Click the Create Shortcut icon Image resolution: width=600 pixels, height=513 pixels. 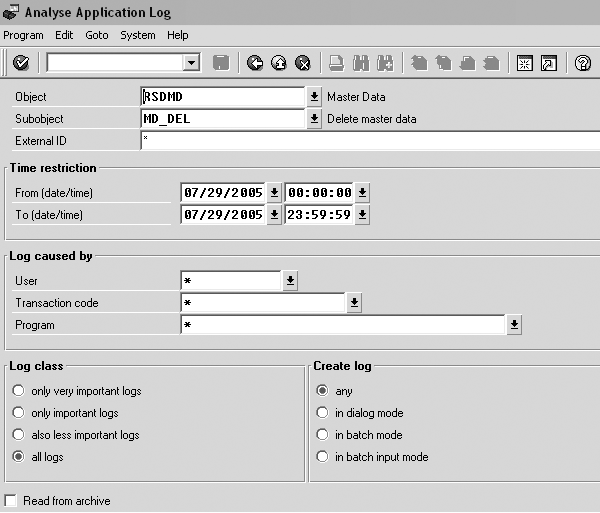pos(549,63)
